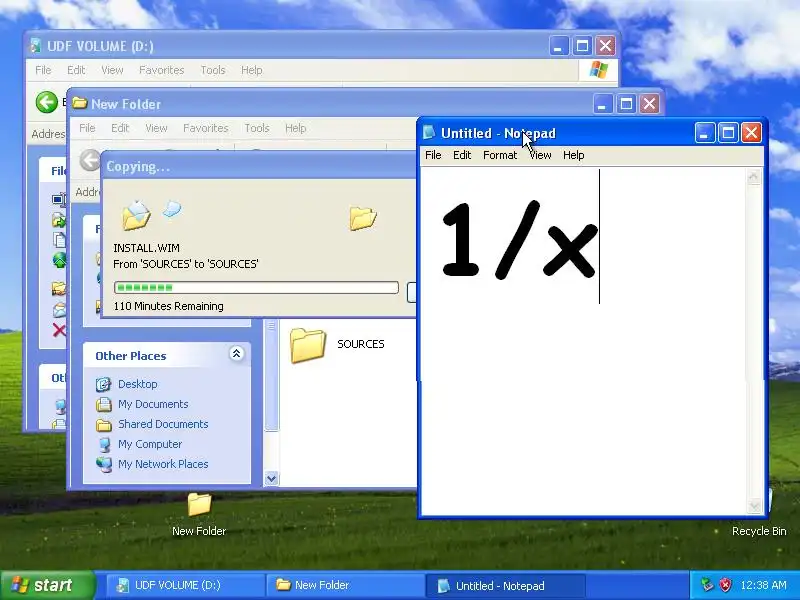Switch to Untitled - Notepad taskbar button

click(505, 585)
